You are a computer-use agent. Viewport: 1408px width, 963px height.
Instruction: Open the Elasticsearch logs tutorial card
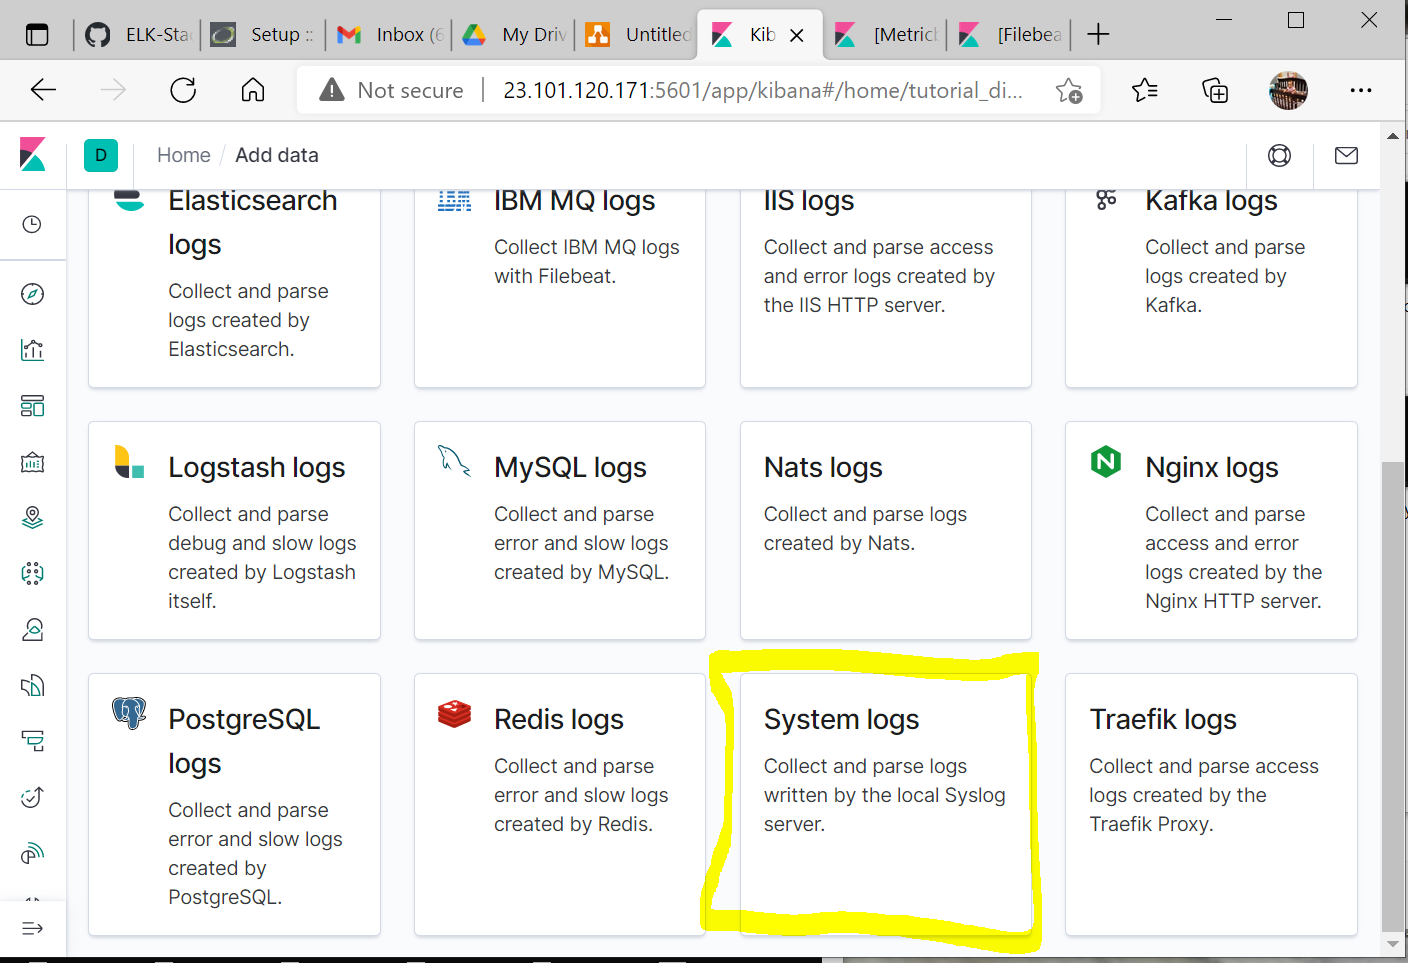234,288
